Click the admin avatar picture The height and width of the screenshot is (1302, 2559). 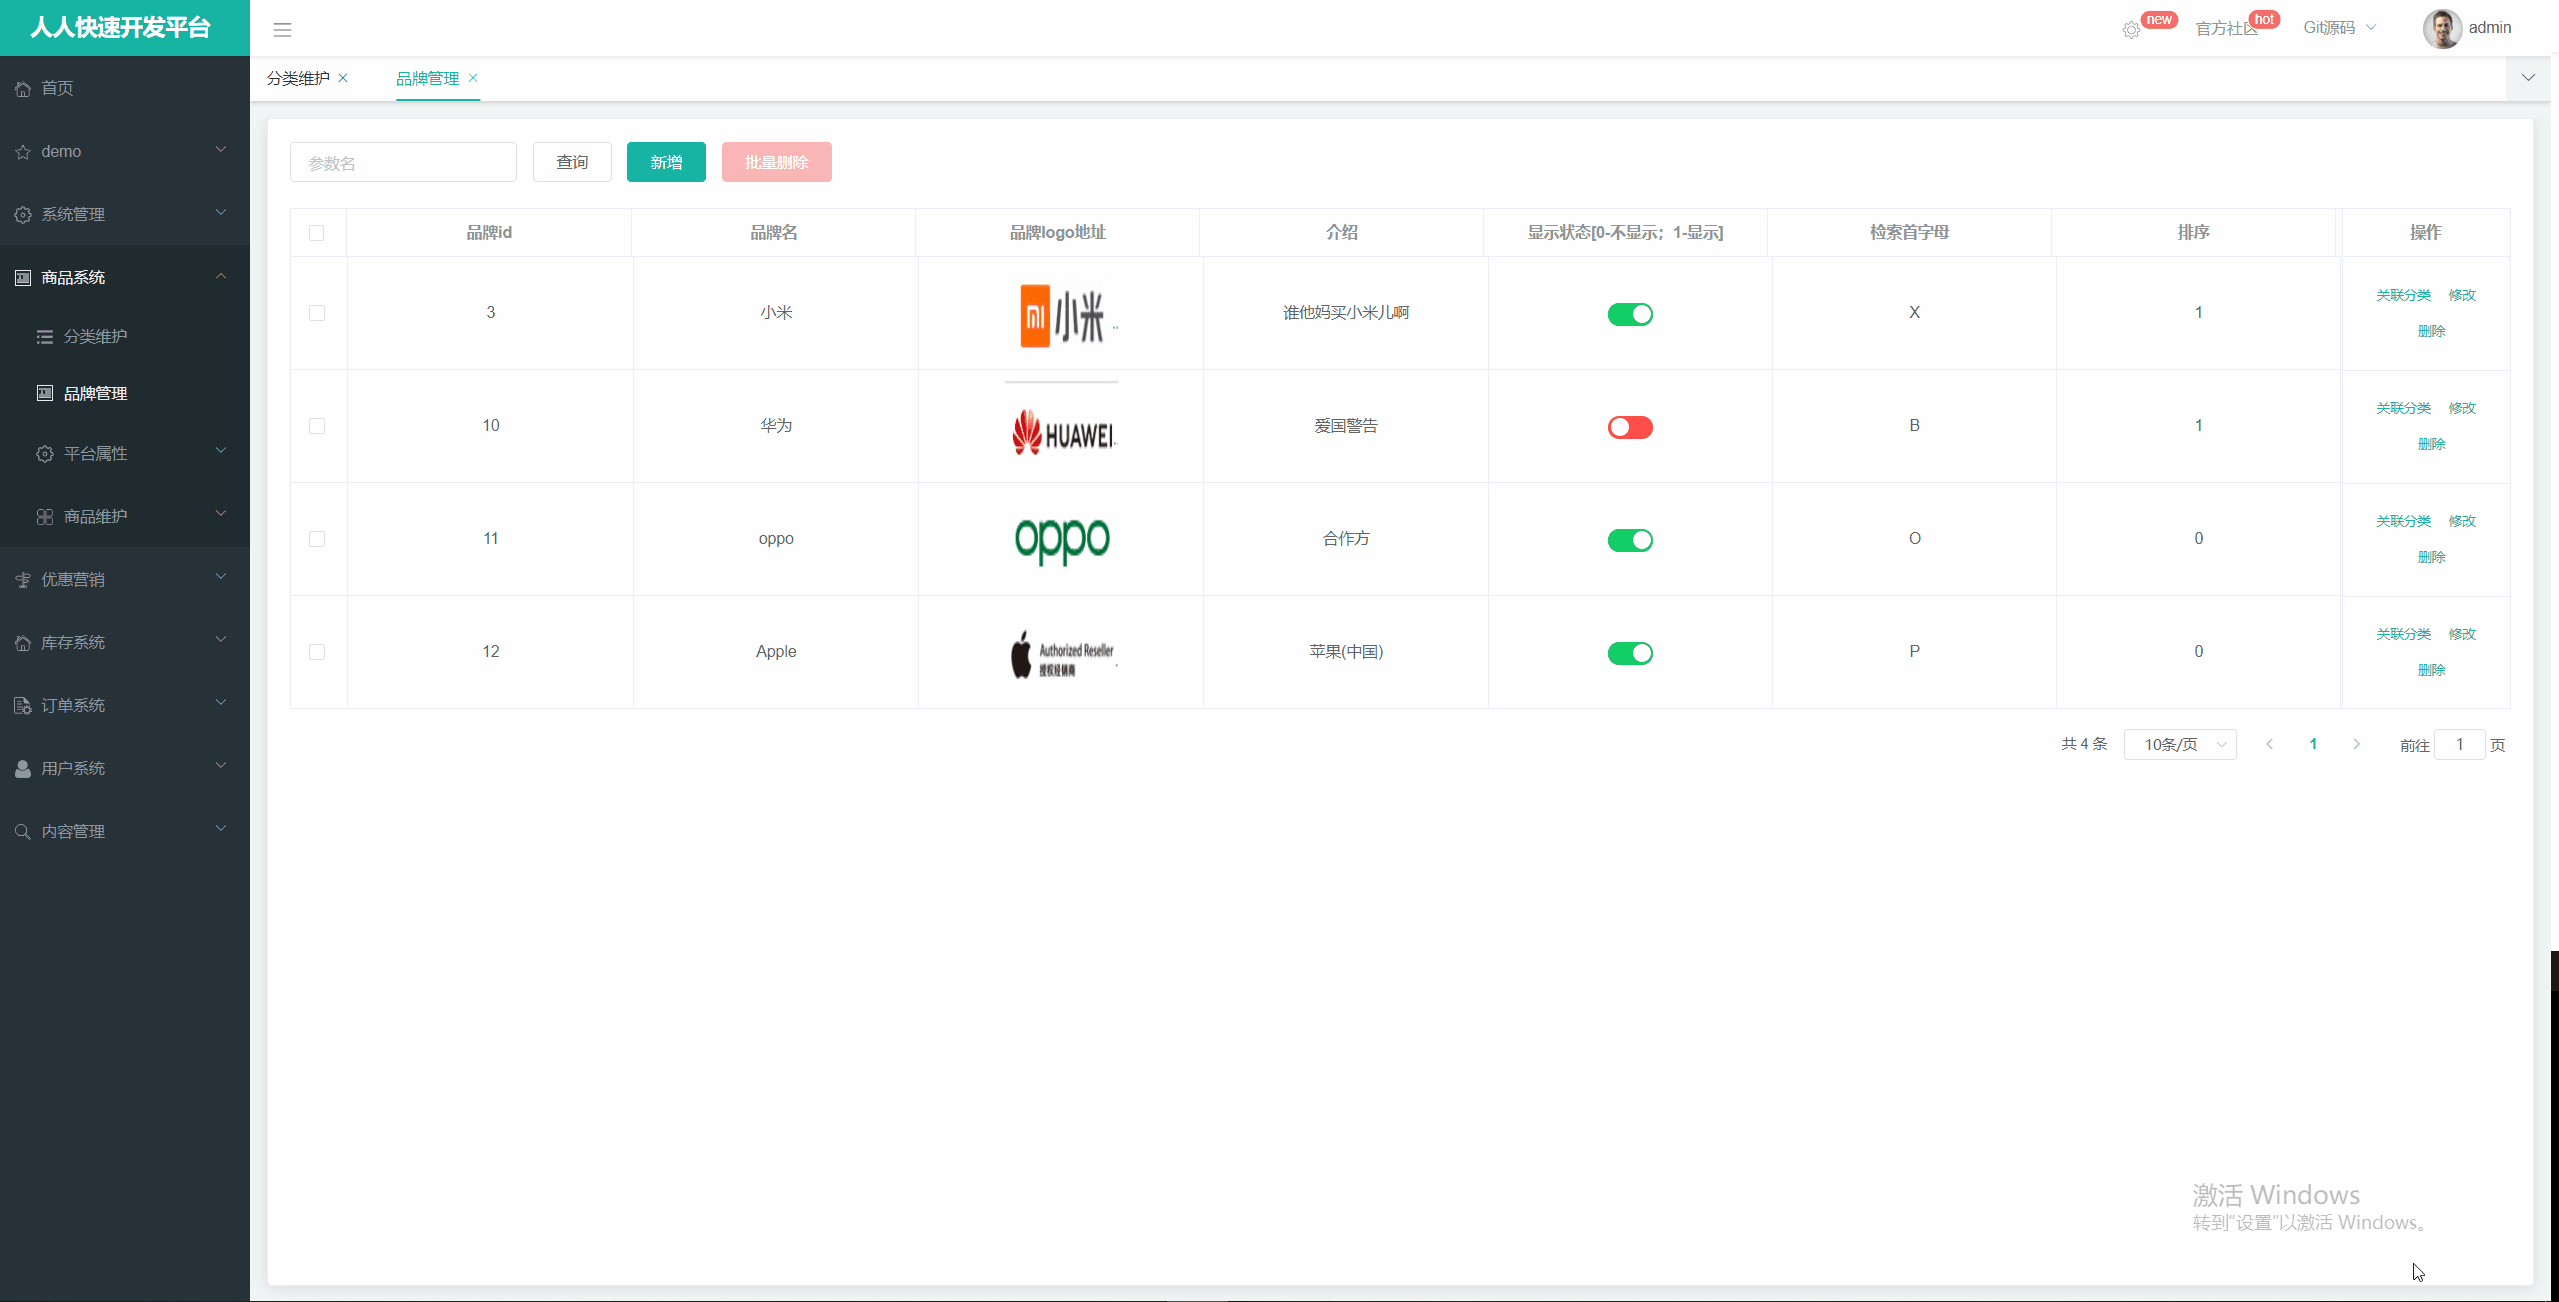2441,29
